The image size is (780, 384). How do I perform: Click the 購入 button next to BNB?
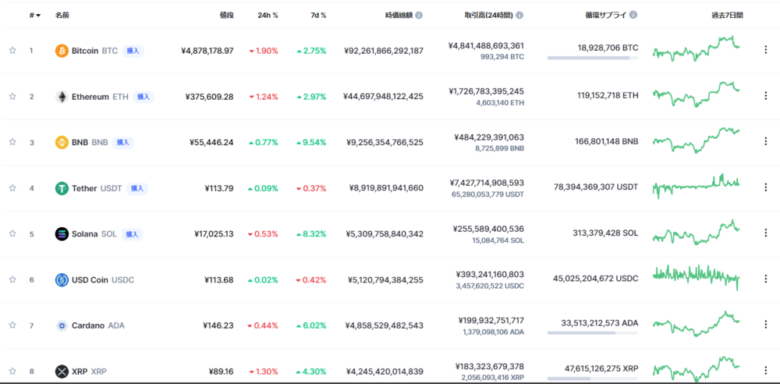[x=123, y=143]
